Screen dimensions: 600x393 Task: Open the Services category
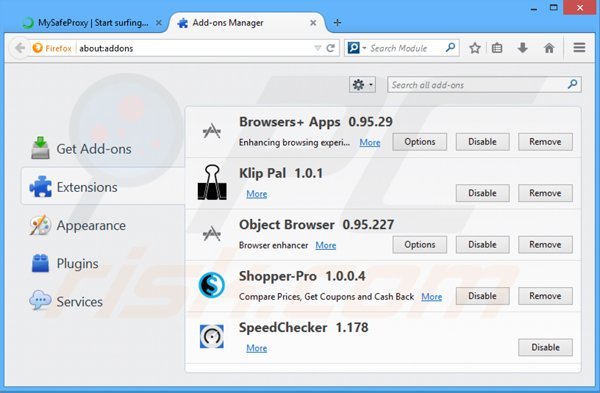click(x=66, y=302)
